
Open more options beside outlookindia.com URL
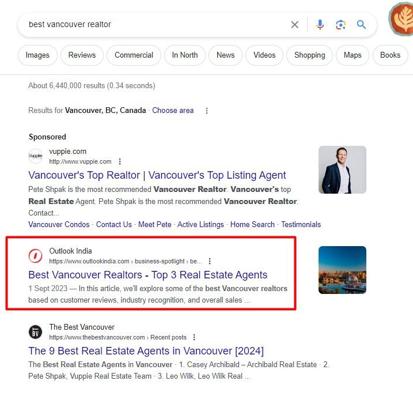pos(209,261)
